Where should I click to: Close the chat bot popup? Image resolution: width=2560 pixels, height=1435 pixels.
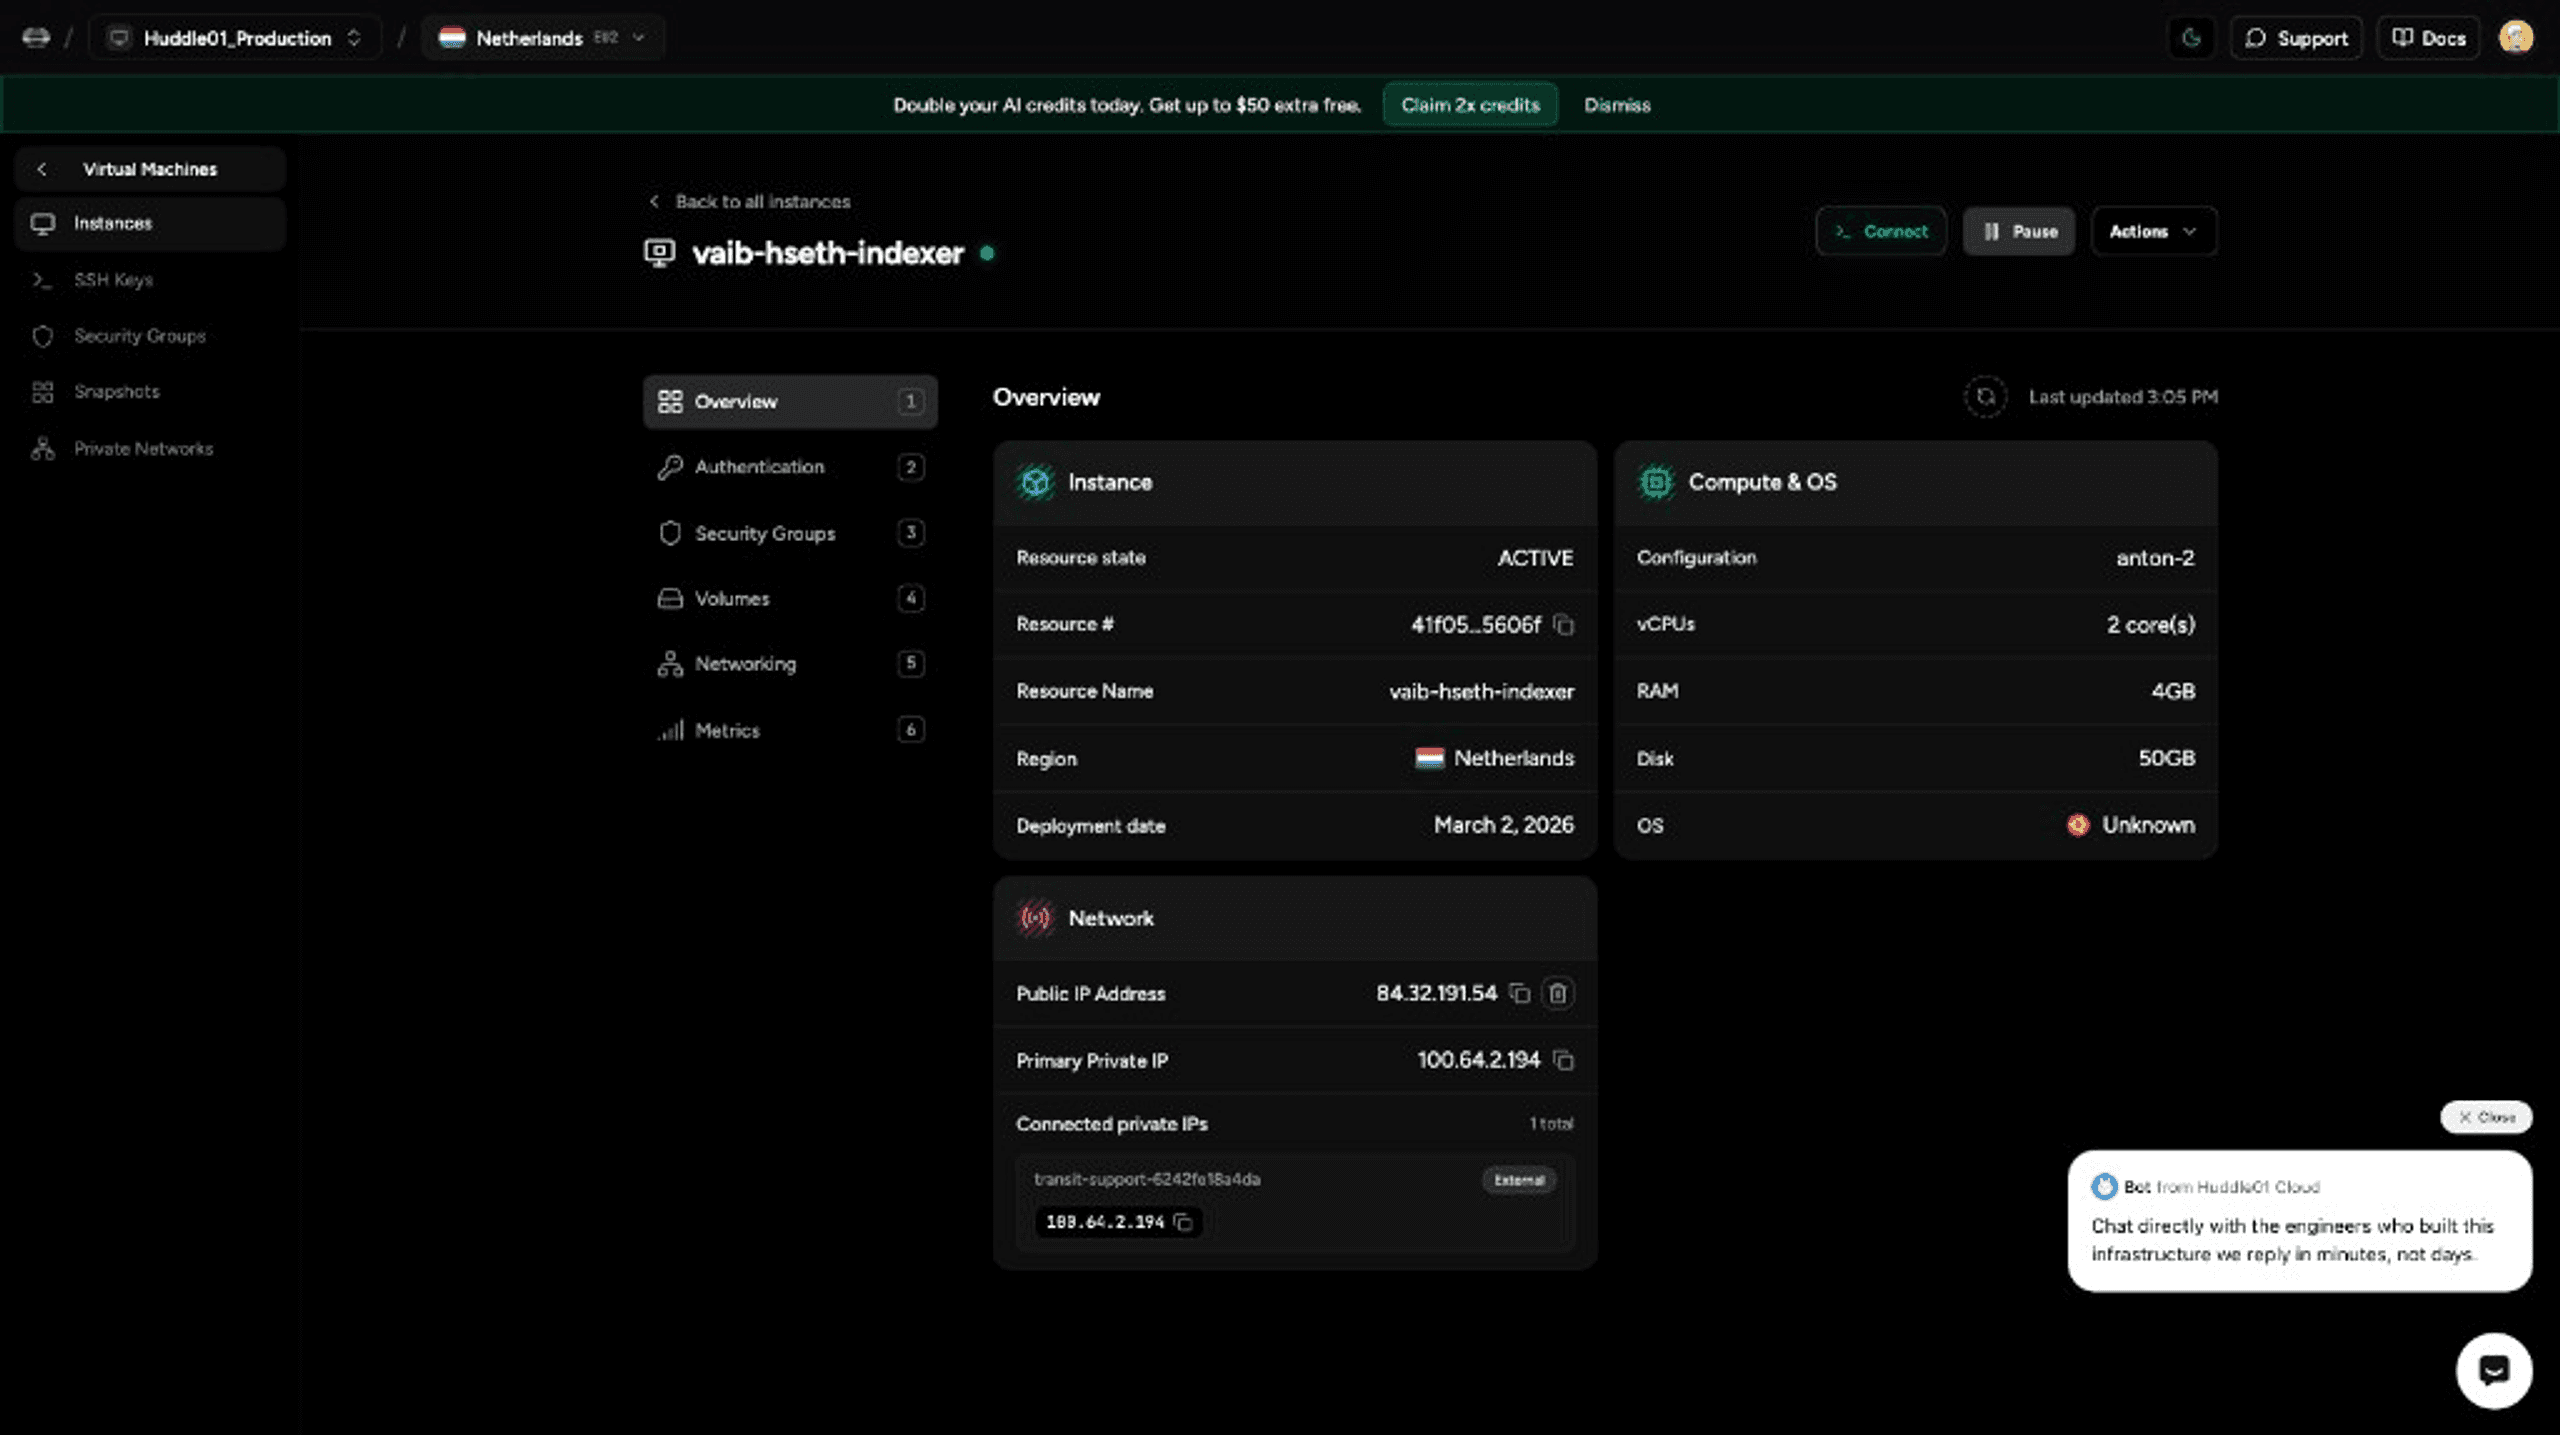pos(2486,1117)
